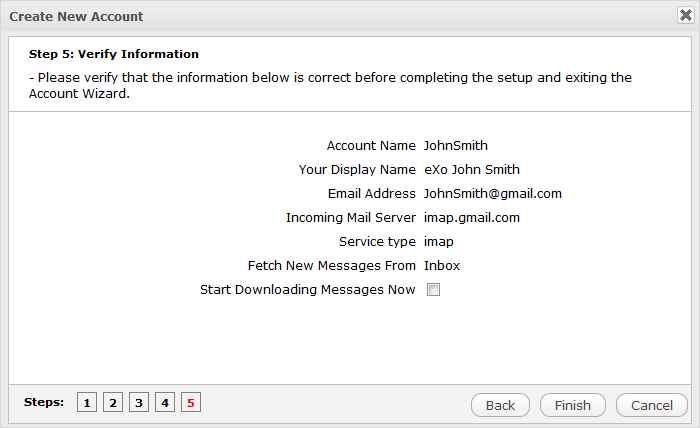Click the JohnSmith@gmail.com email address
This screenshot has height=428, width=700.
(x=492, y=194)
